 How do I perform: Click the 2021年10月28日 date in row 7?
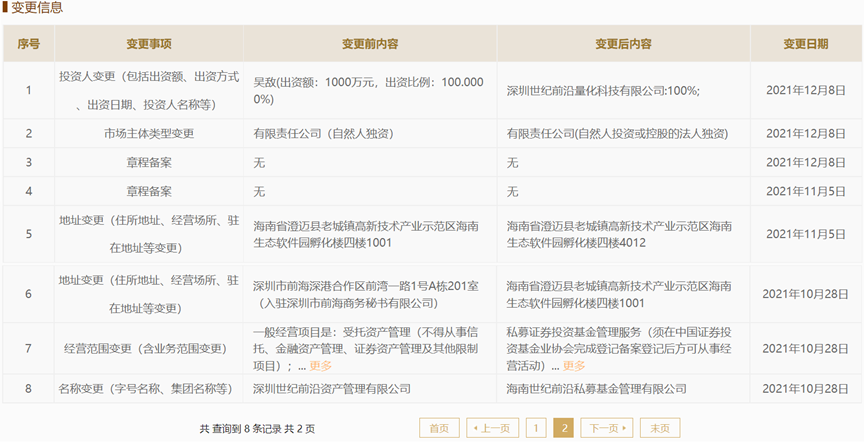806,349
